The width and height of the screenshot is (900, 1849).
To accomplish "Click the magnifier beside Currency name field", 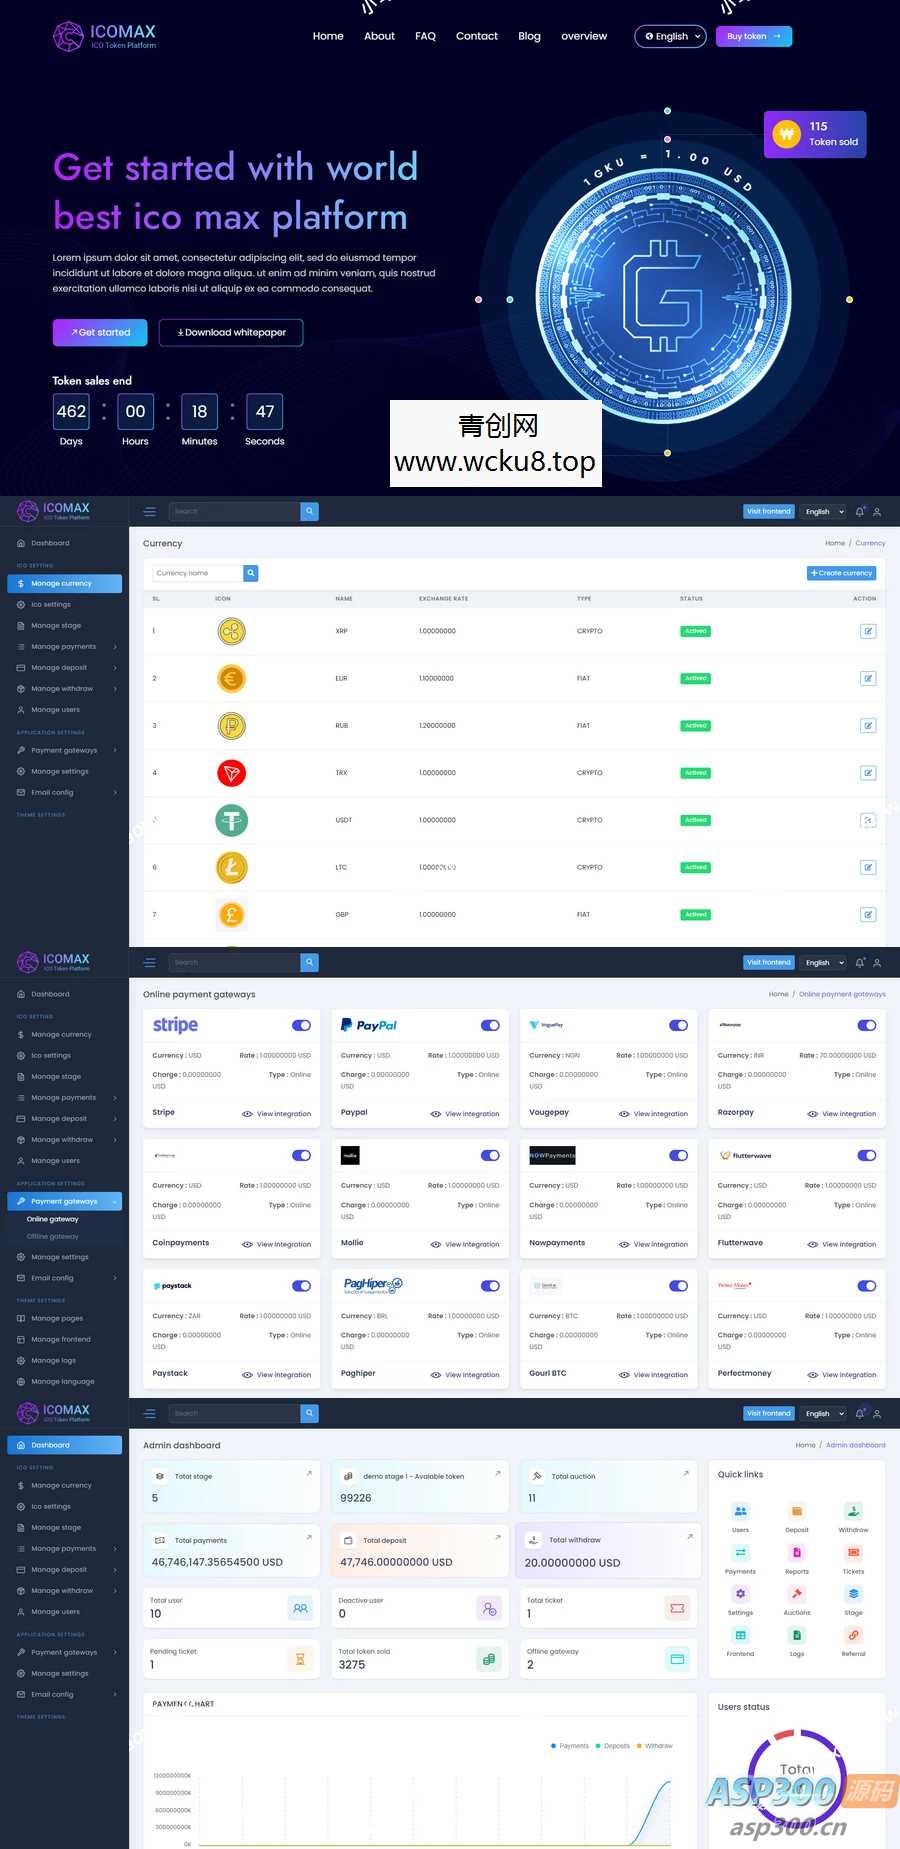I will [251, 573].
